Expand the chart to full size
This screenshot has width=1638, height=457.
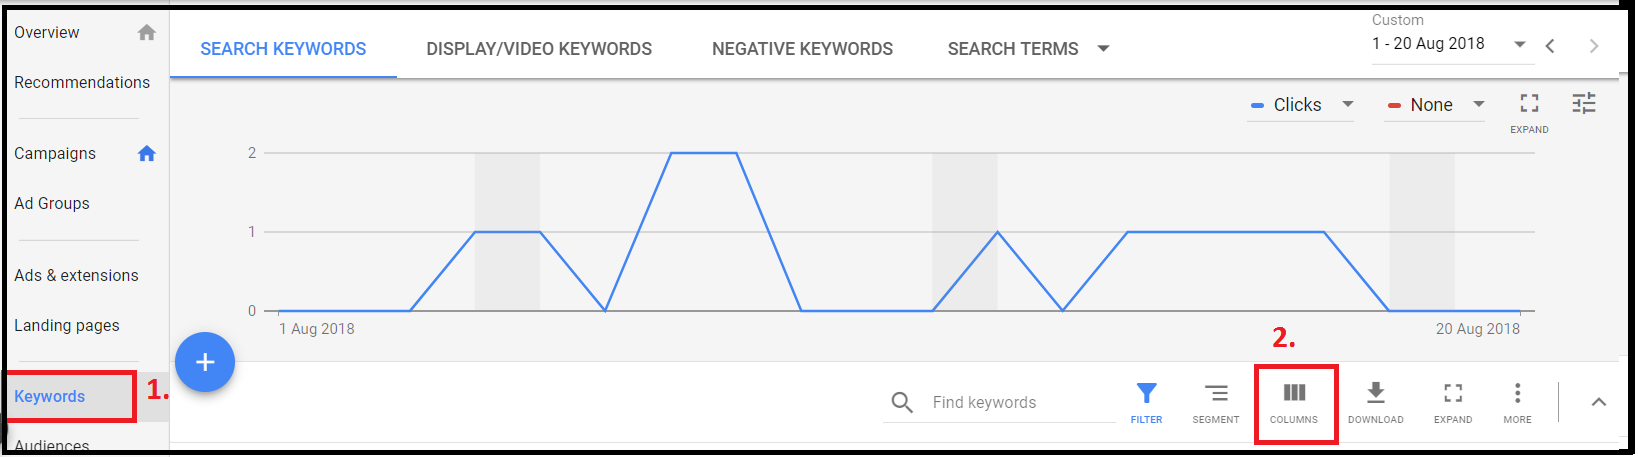[1529, 103]
